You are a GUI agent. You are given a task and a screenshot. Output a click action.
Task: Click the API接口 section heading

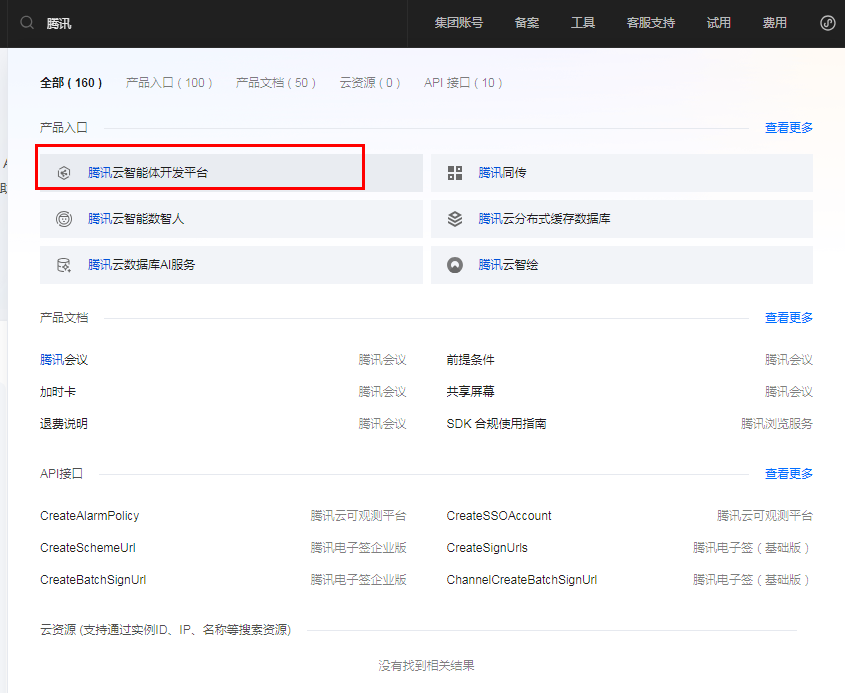(x=61, y=474)
